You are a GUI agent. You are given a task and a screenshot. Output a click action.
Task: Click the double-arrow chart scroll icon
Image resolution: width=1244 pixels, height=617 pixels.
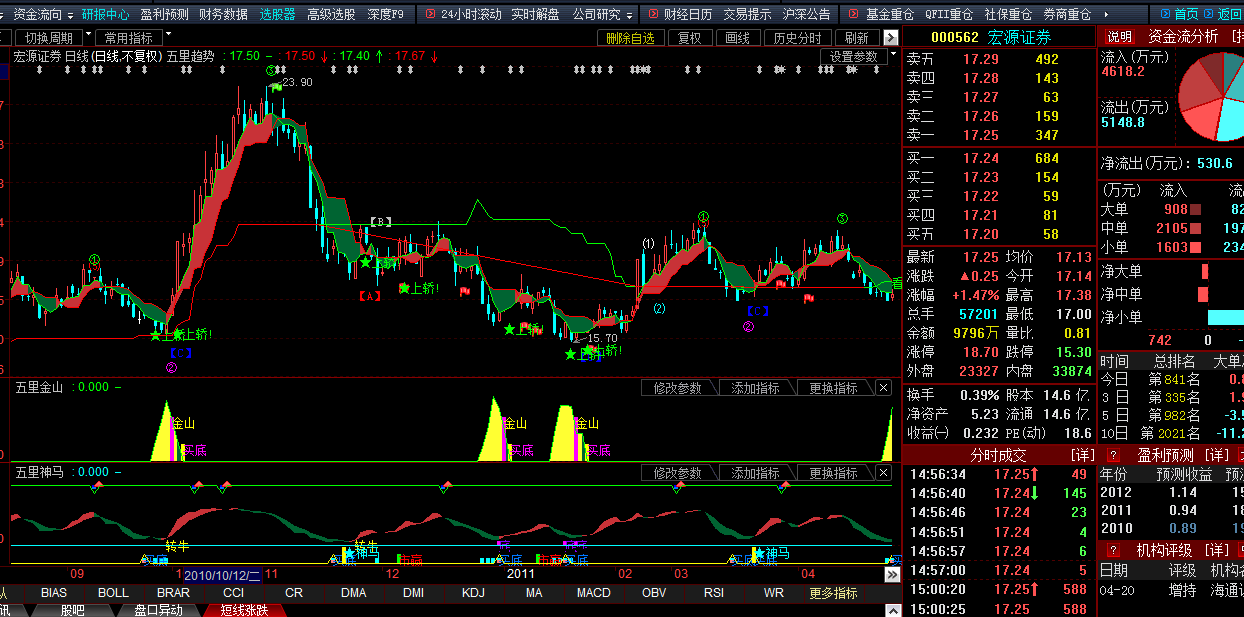(892, 575)
